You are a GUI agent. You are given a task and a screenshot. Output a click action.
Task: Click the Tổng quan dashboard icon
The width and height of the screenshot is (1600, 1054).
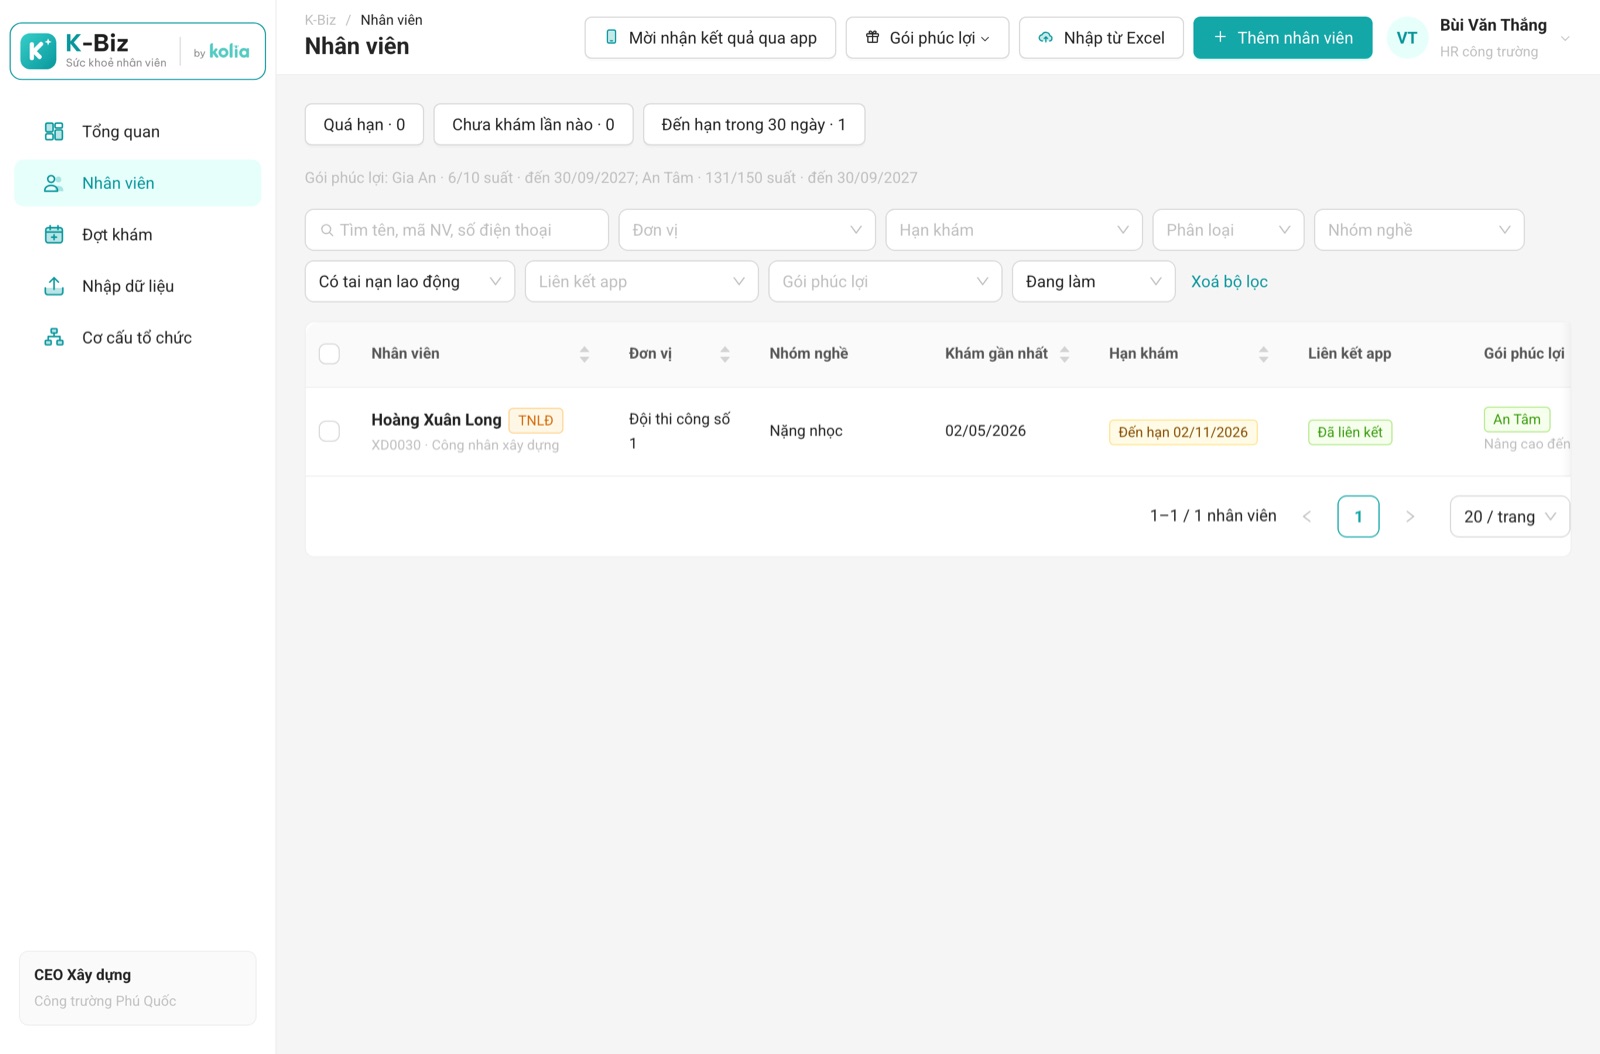[54, 132]
